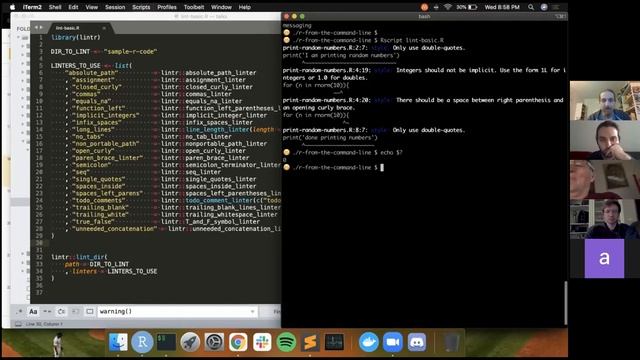Image resolution: width=640 pixels, height=360 pixels.
Task: Open the iTerm2 application menu
Action: pyautogui.click(x=32, y=7)
